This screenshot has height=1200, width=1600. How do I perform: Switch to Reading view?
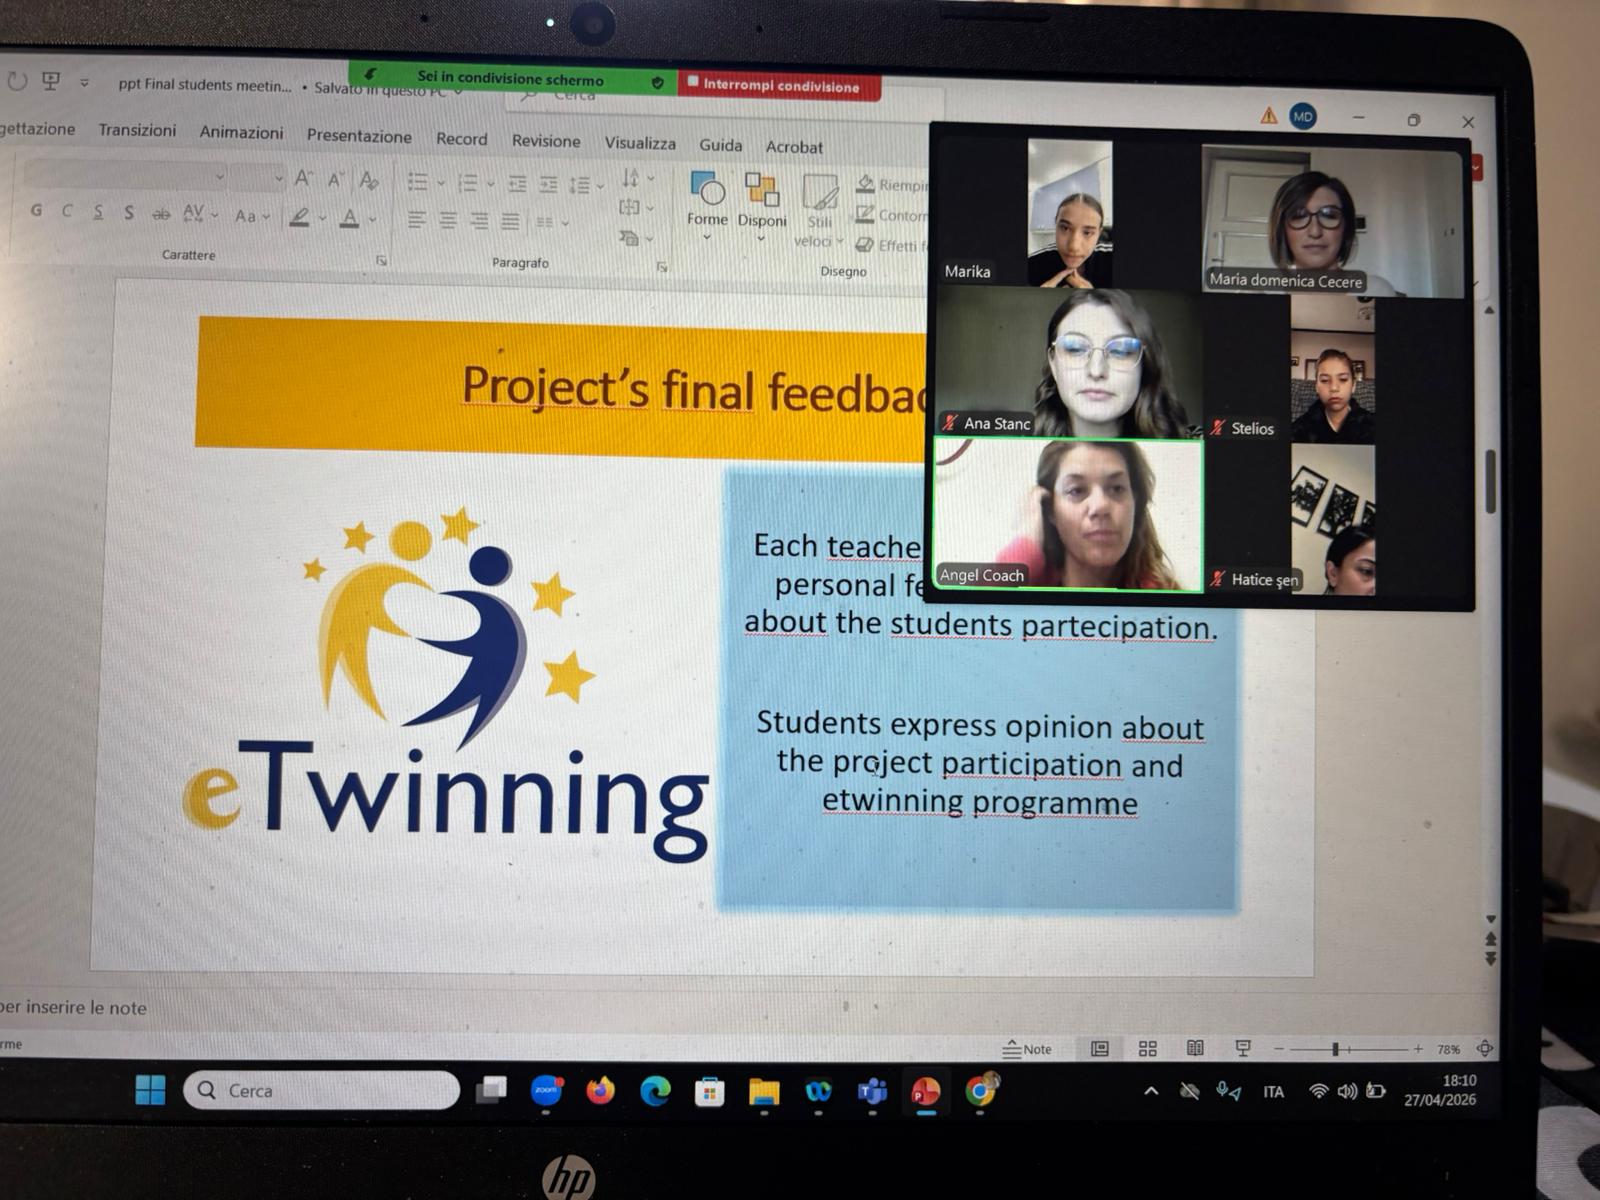pos(1195,1048)
